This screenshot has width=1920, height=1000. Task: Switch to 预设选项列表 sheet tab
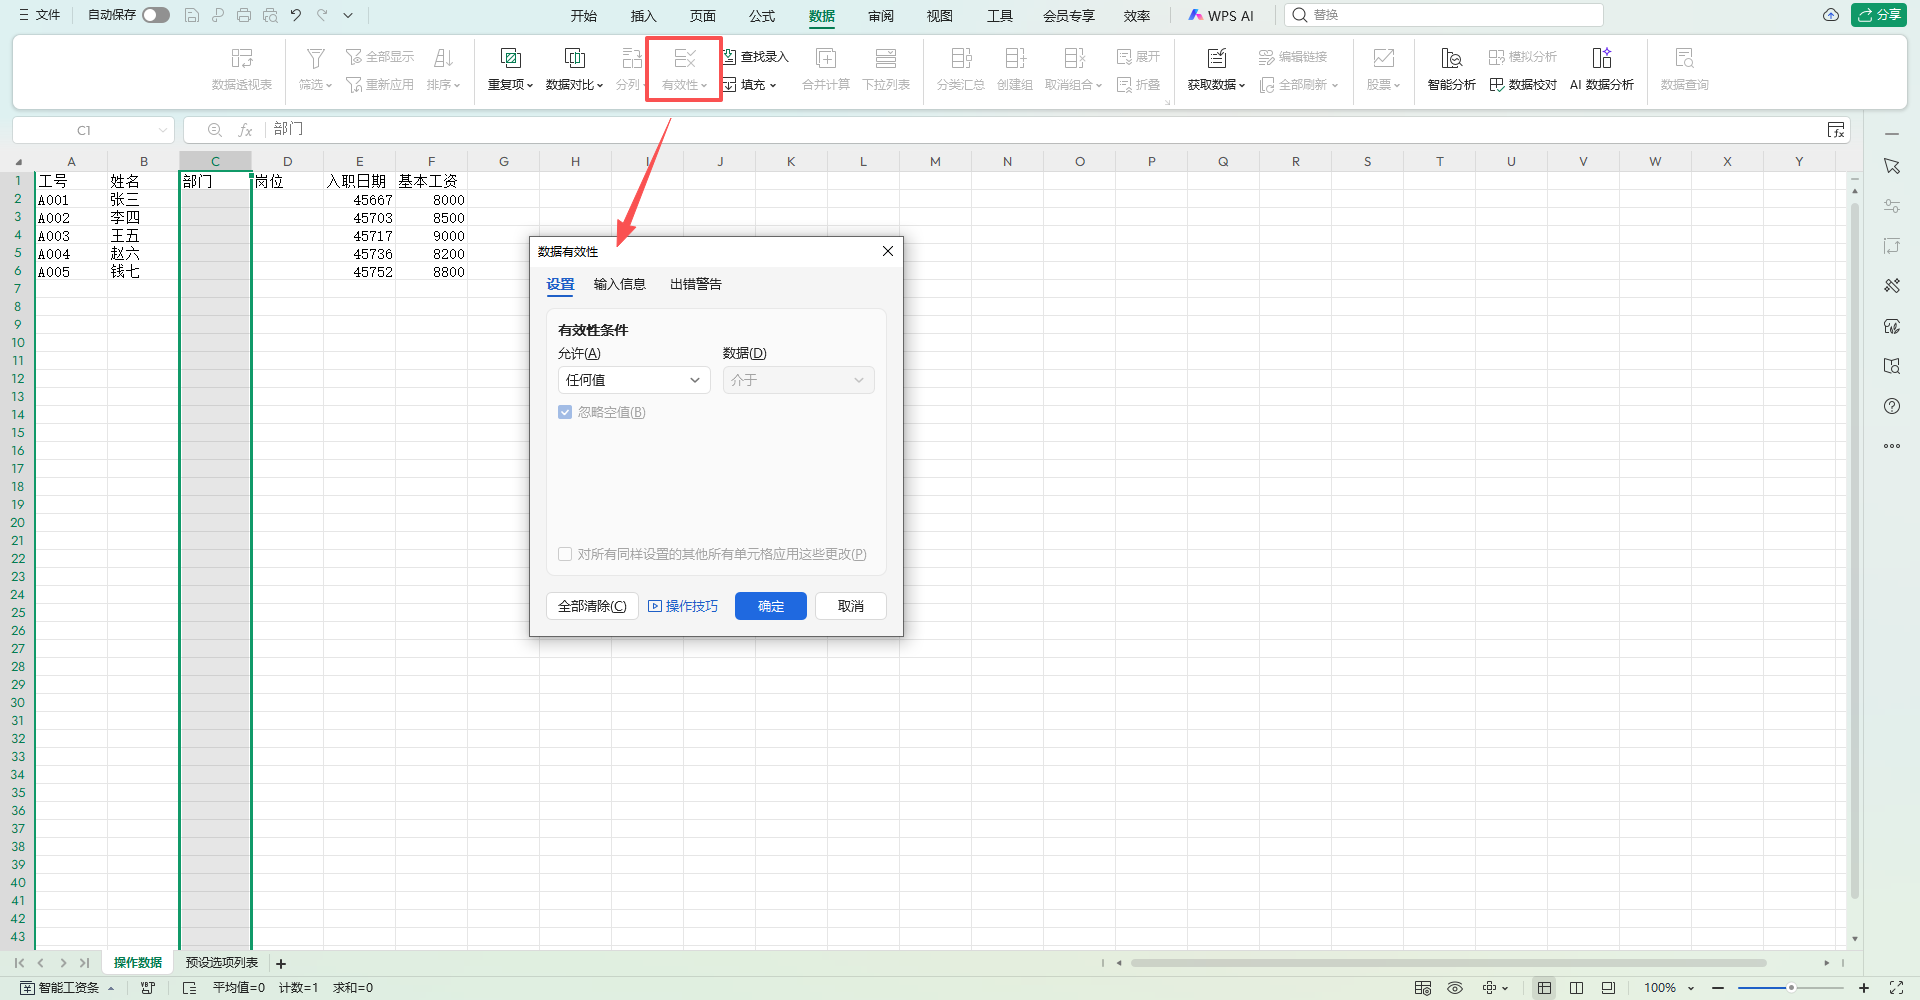point(222,963)
